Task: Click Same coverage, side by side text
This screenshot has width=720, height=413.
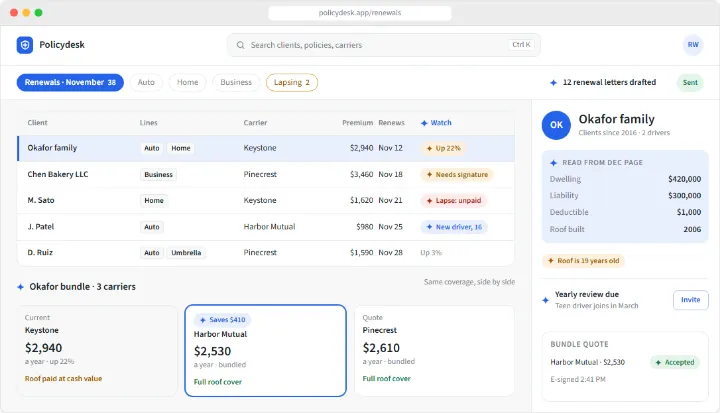Action: (x=469, y=282)
